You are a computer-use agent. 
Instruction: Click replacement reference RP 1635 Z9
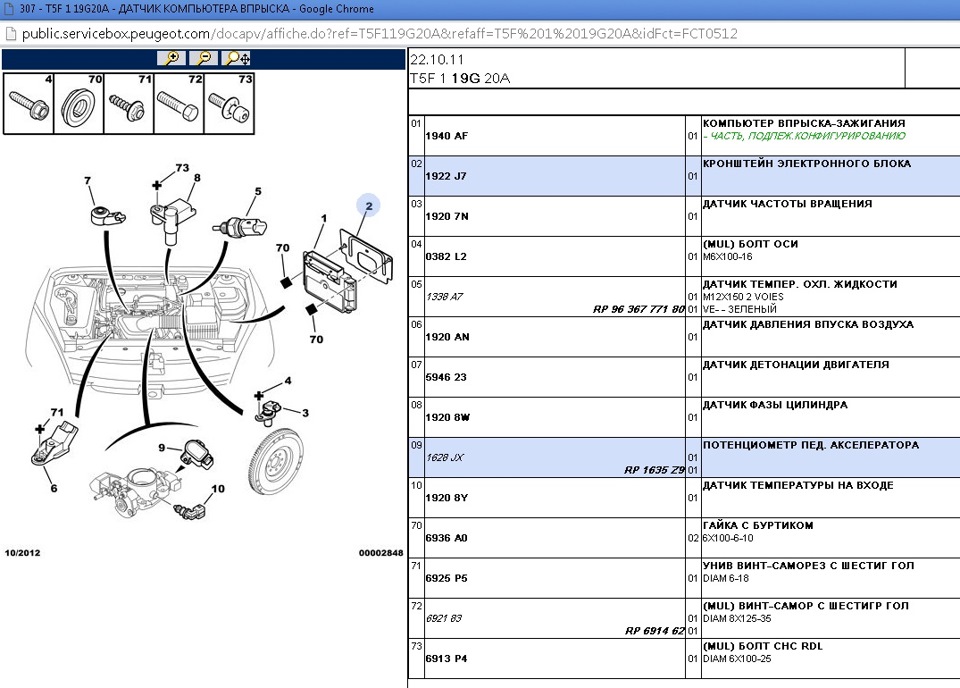[654, 470]
